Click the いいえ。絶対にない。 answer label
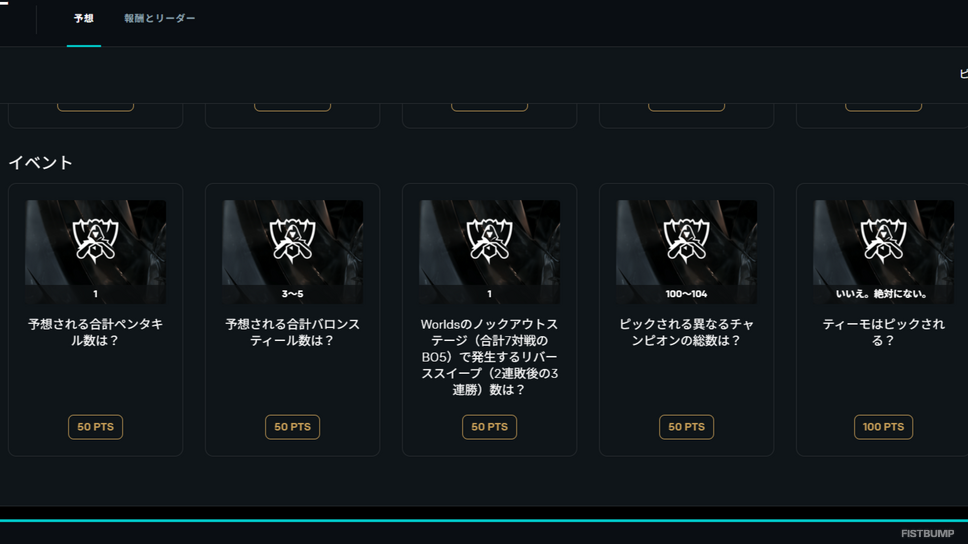 point(883,294)
